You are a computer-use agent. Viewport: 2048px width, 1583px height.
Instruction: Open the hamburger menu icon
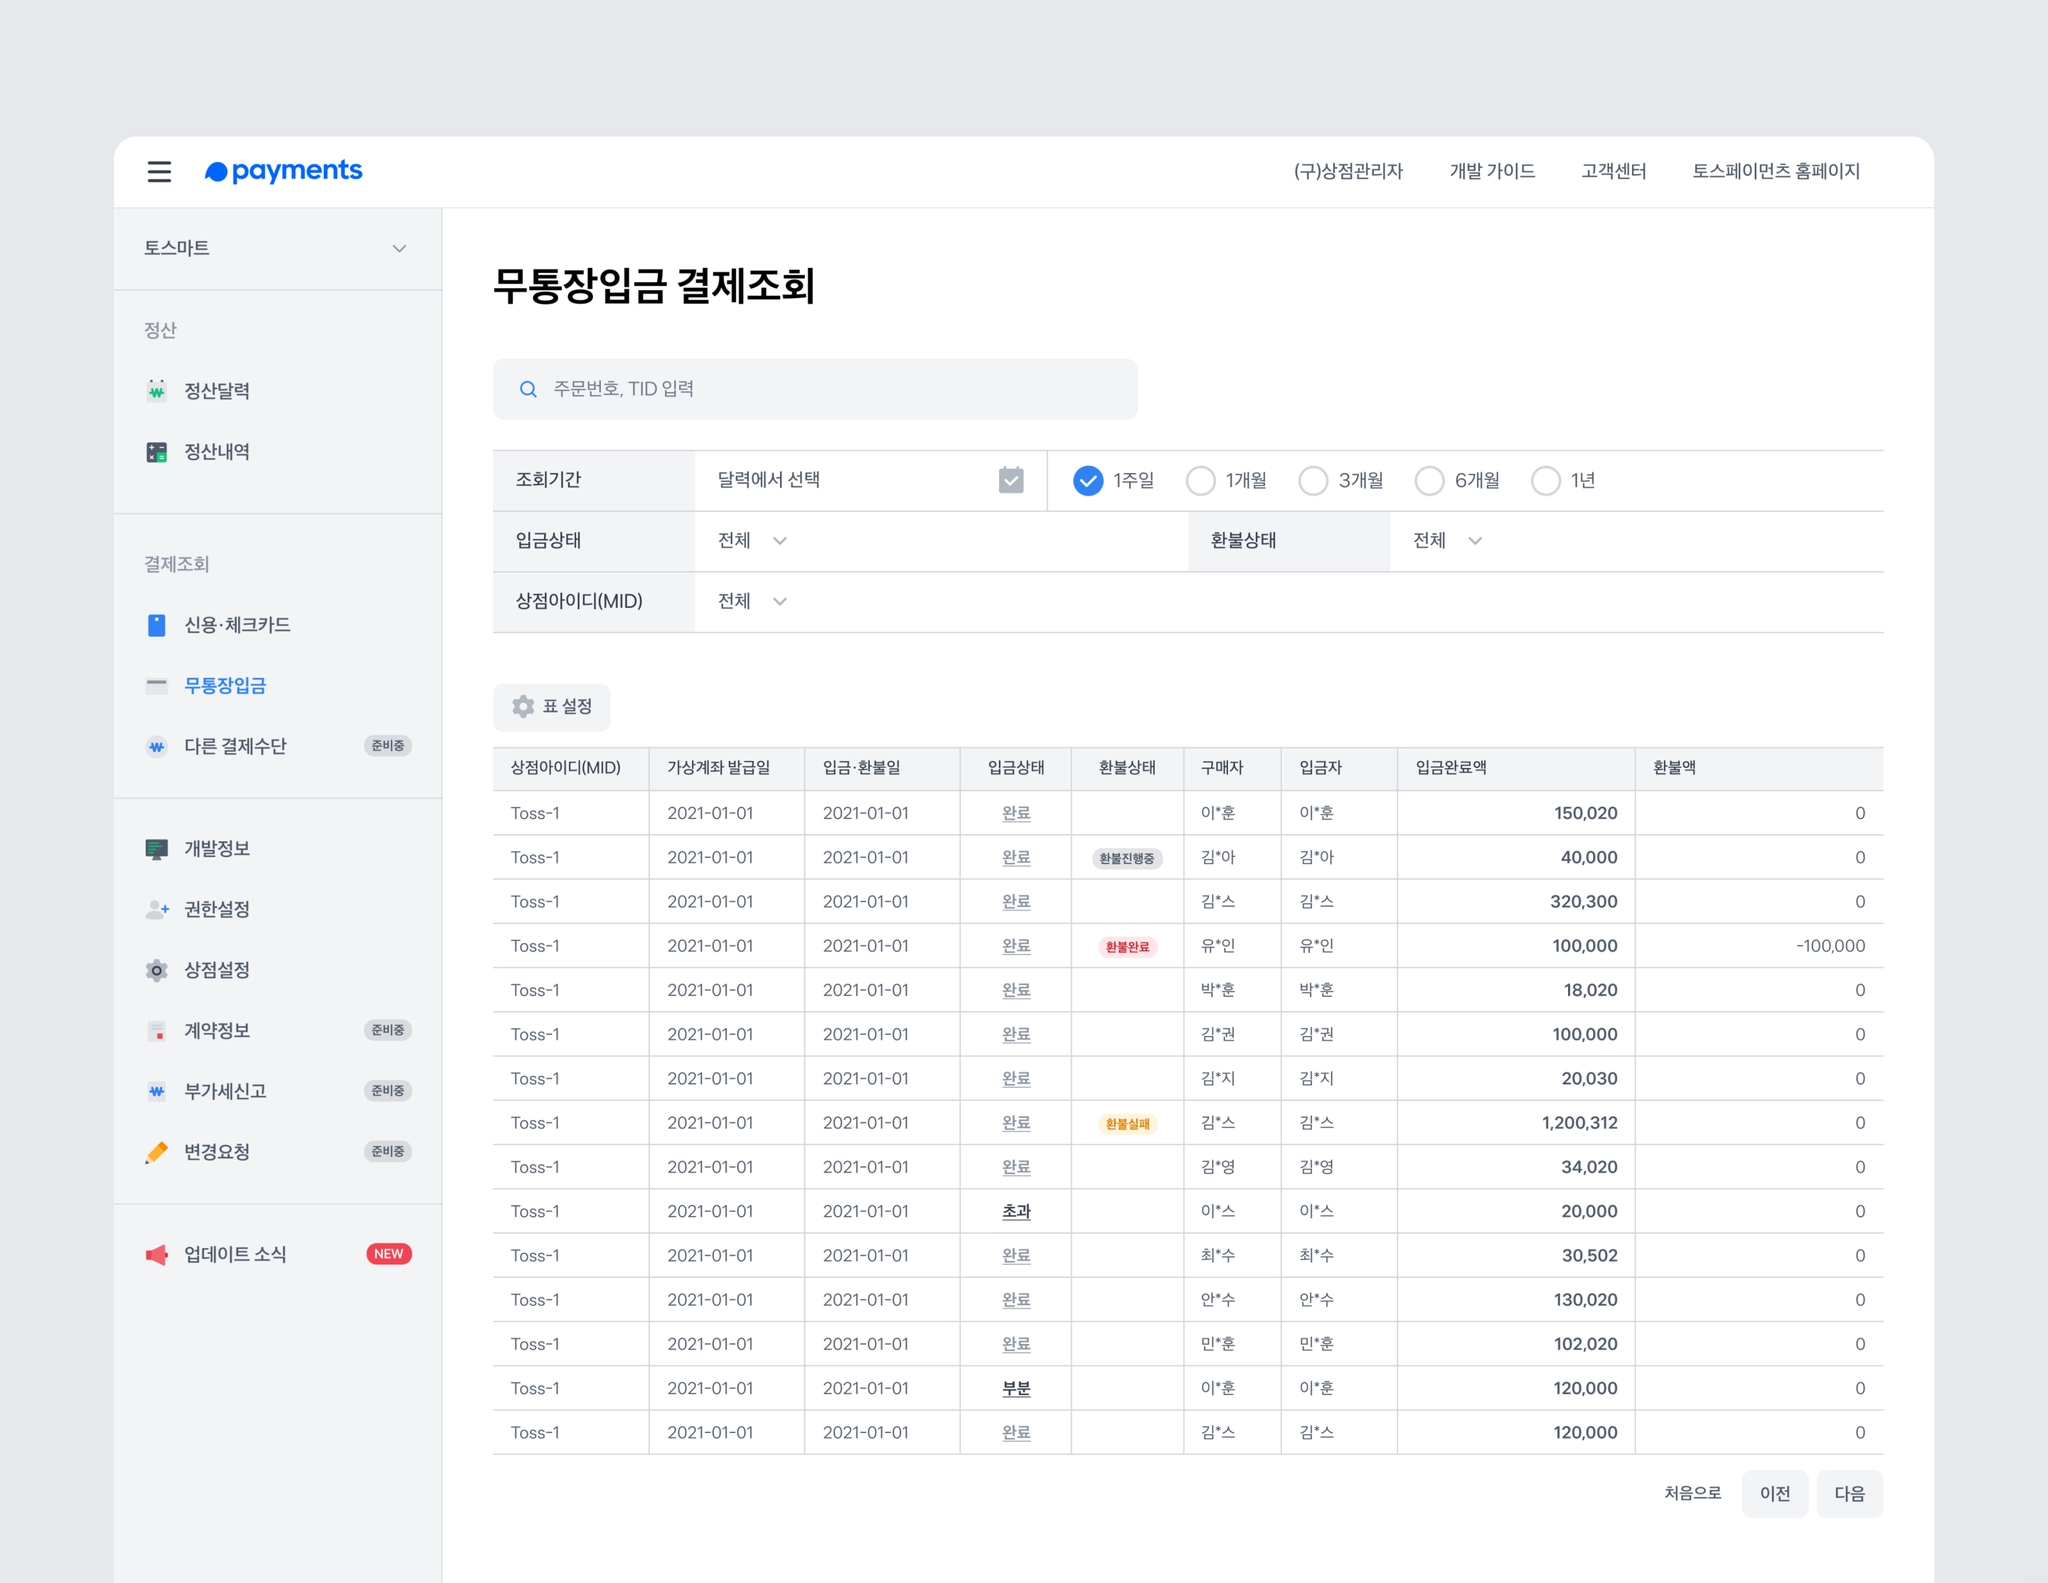[x=159, y=171]
